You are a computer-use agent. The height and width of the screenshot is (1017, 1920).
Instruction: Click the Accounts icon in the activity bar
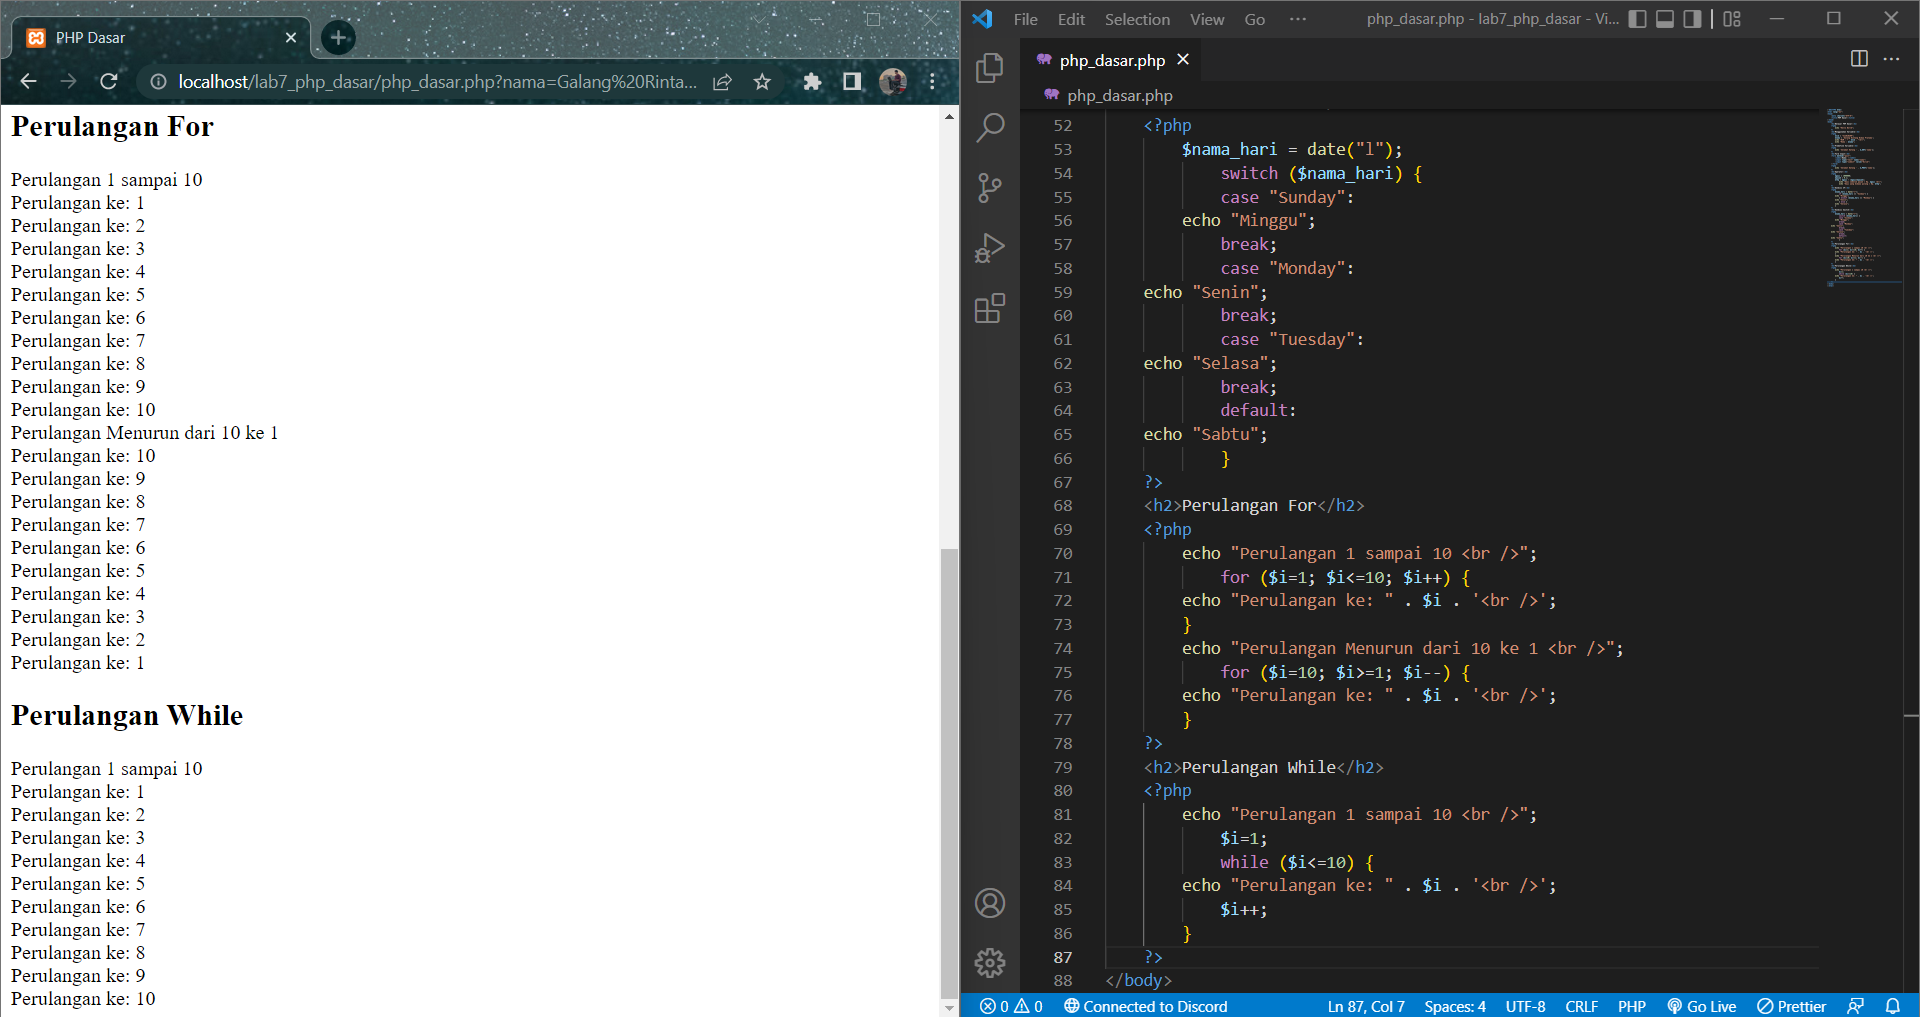tap(989, 903)
